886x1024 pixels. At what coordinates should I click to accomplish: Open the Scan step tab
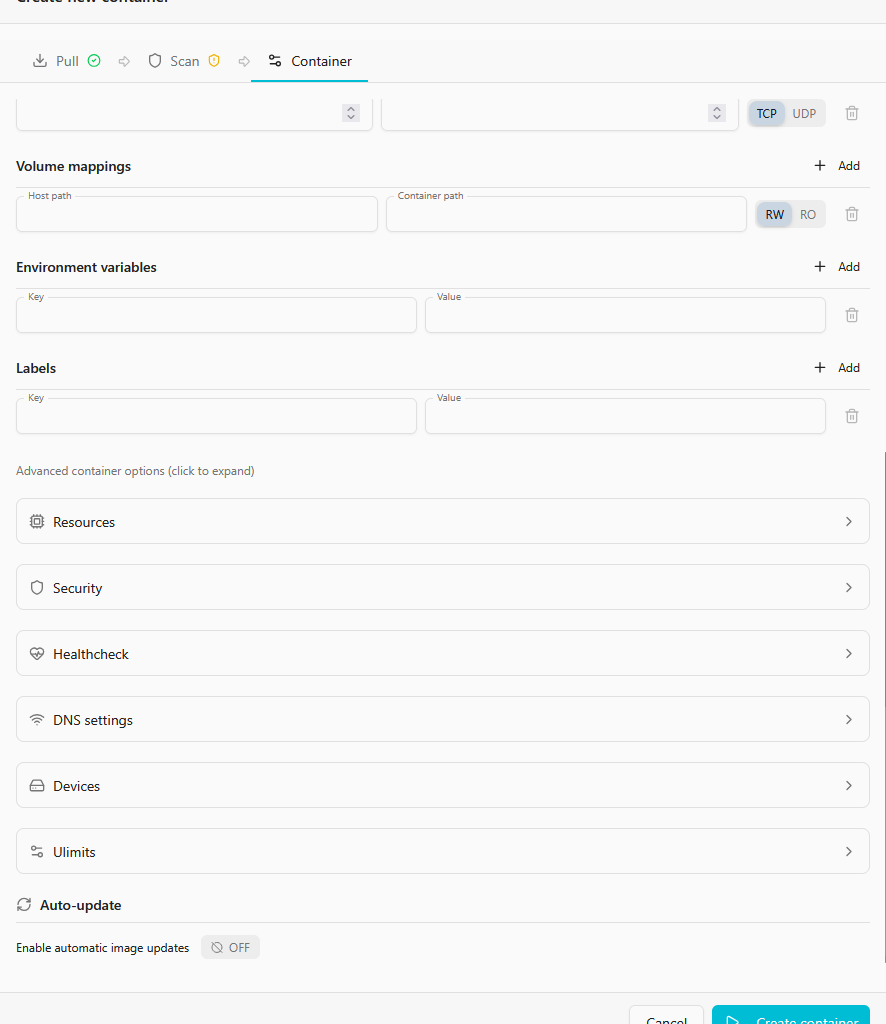[x=184, y=61]
